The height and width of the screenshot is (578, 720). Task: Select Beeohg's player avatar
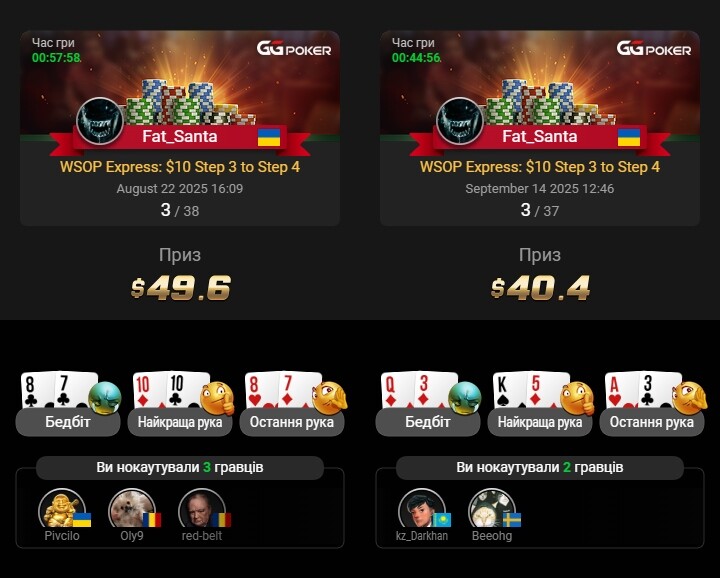492,511
